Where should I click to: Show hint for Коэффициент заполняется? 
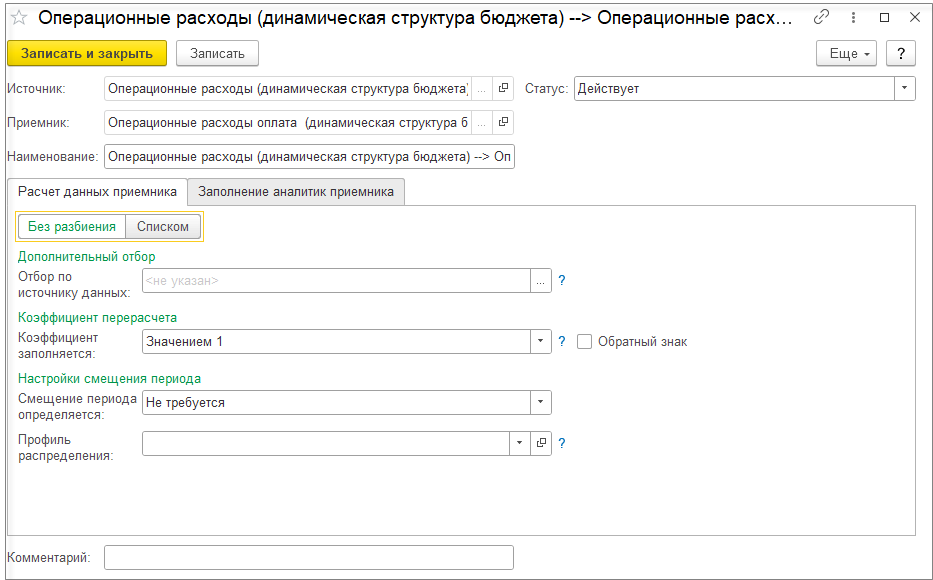coord(562,342)
